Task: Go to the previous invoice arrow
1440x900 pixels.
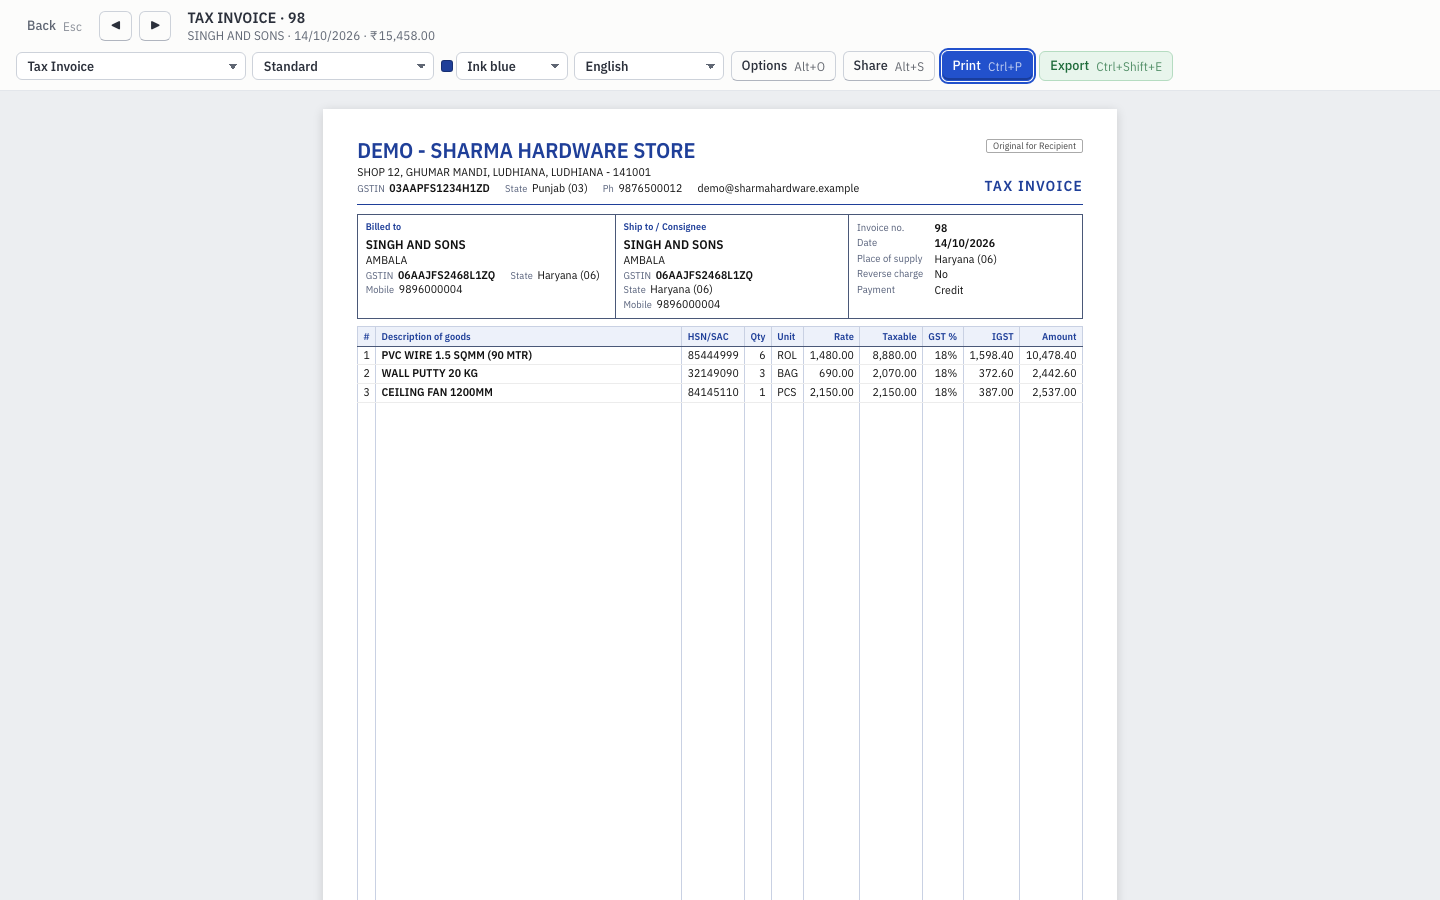Action: pos(115,25)
